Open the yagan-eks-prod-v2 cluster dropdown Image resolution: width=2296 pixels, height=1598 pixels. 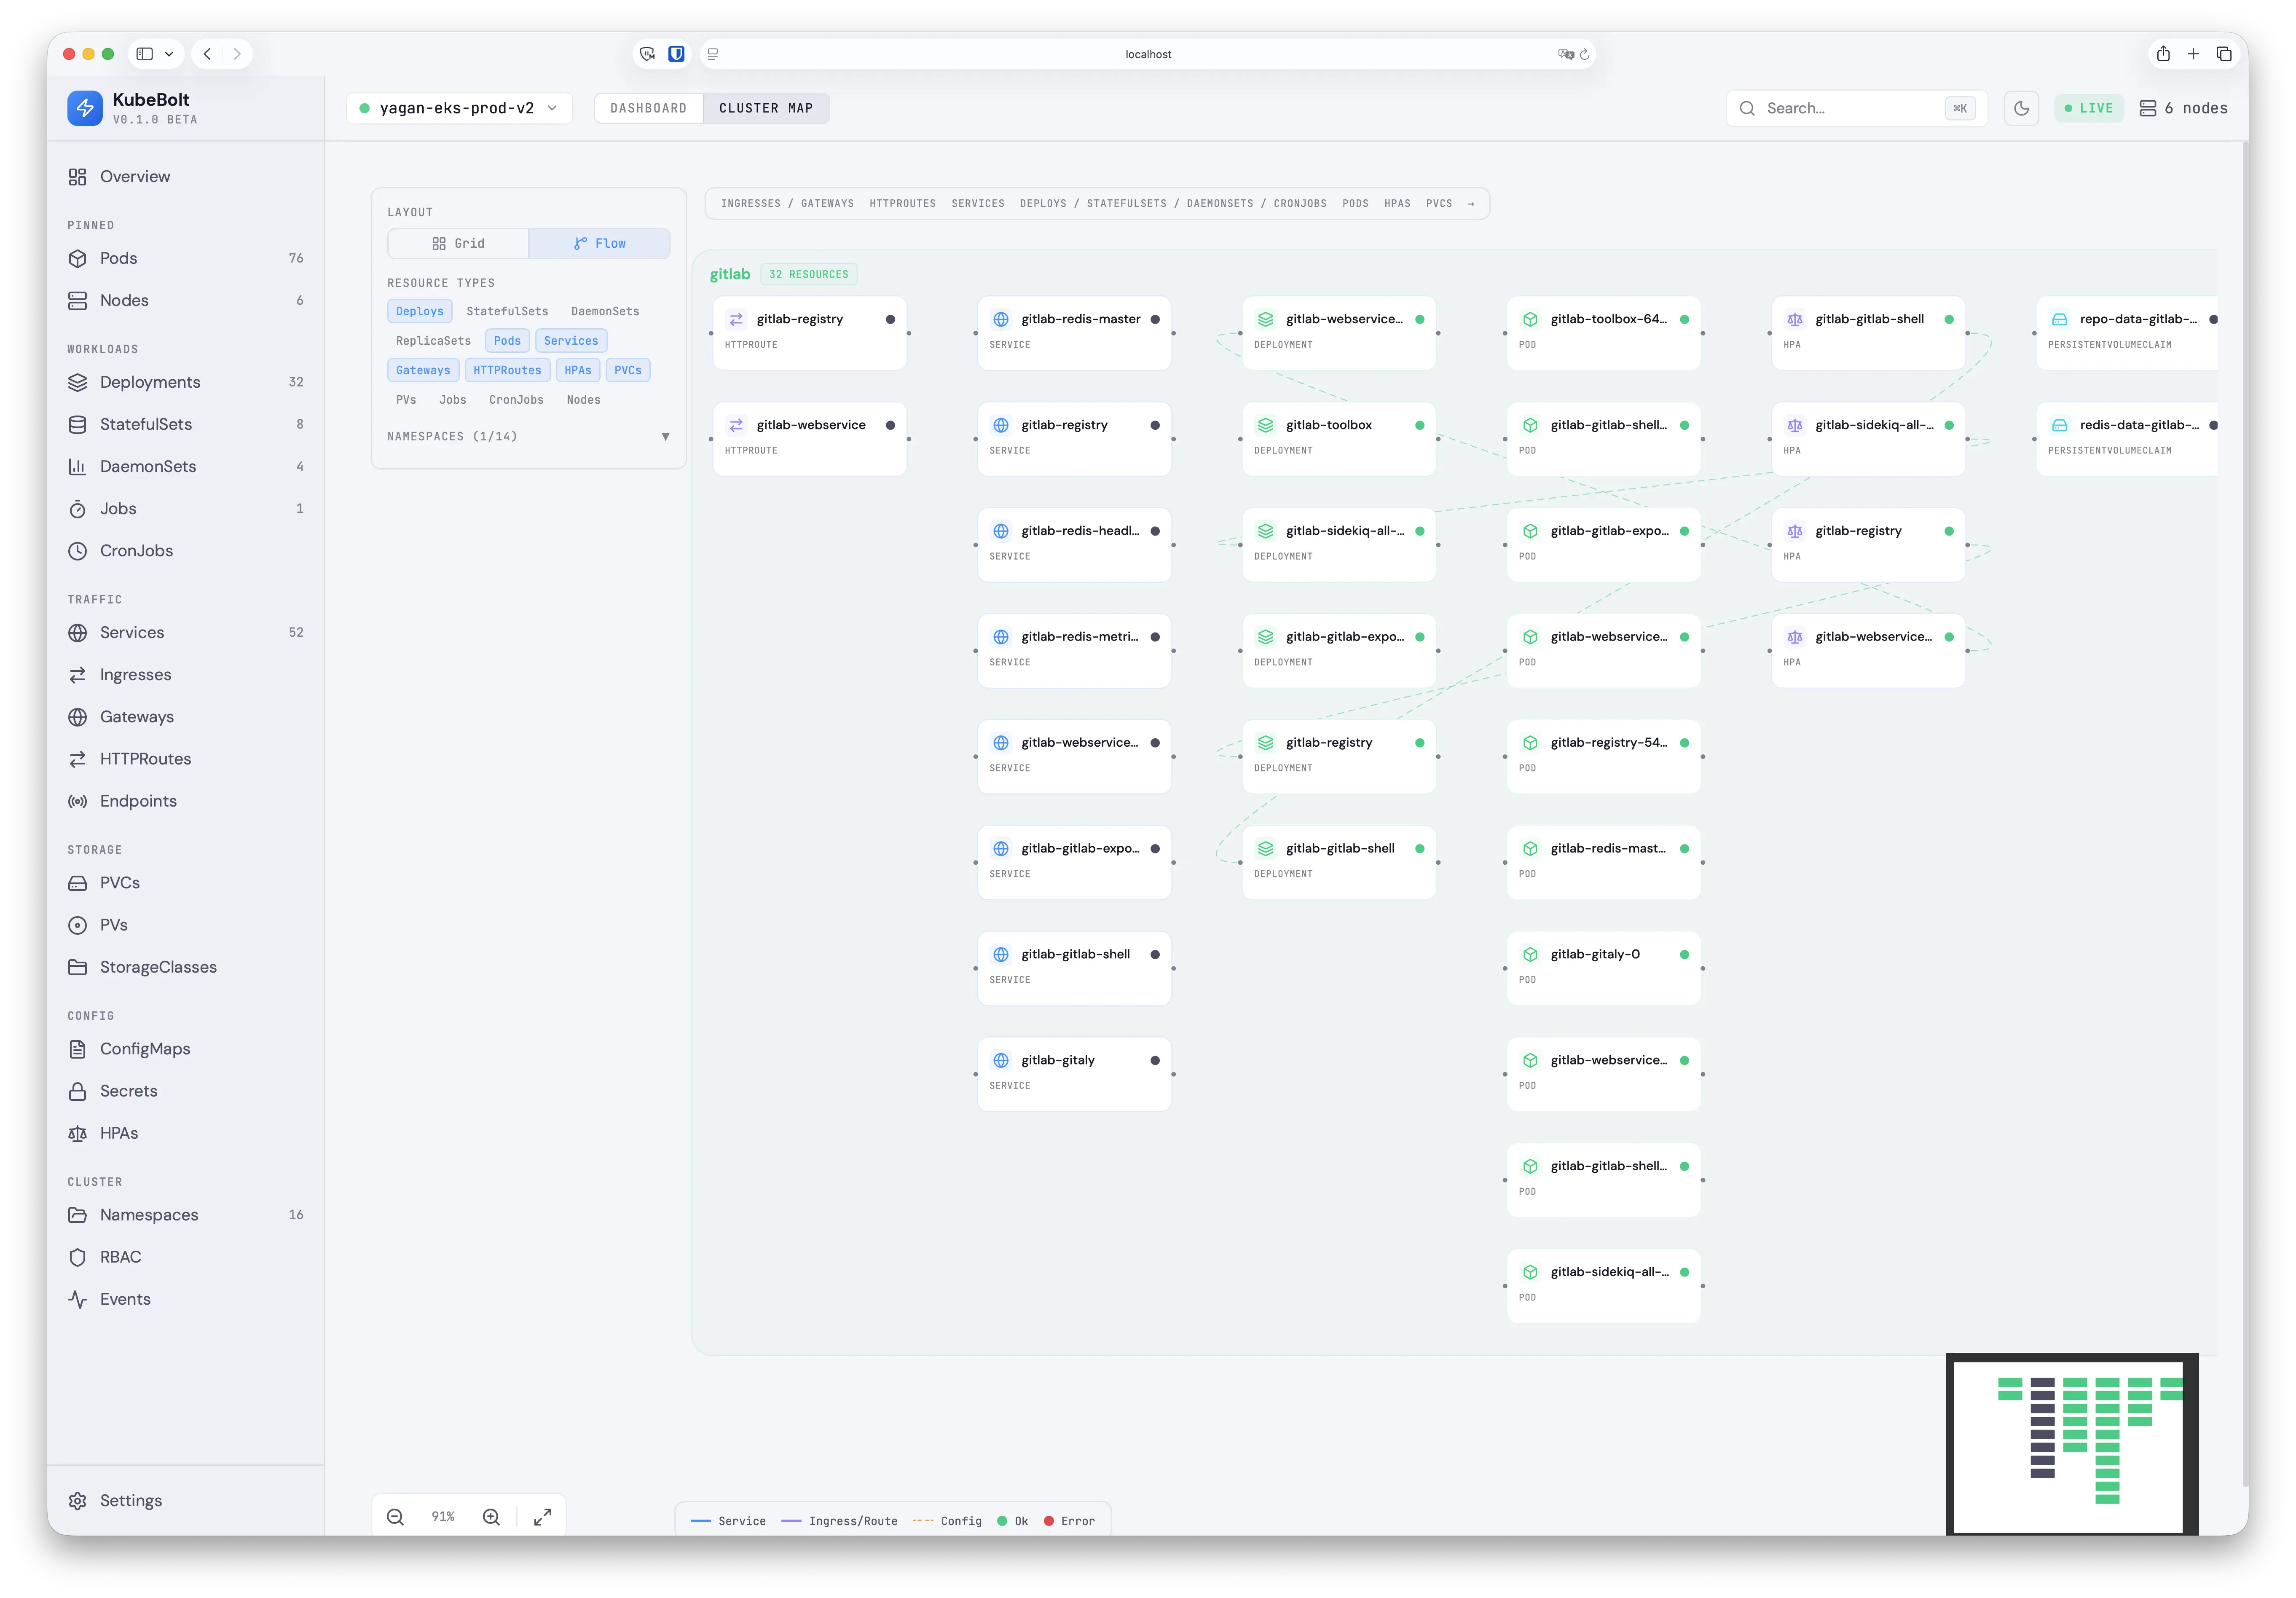click(459, 108)
